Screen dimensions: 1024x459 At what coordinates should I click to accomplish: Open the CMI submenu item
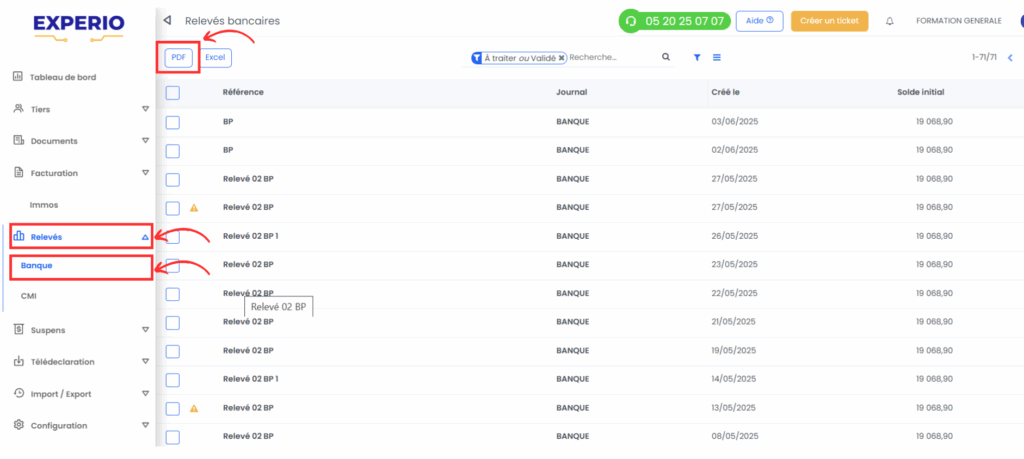click(x=29, y=296)
